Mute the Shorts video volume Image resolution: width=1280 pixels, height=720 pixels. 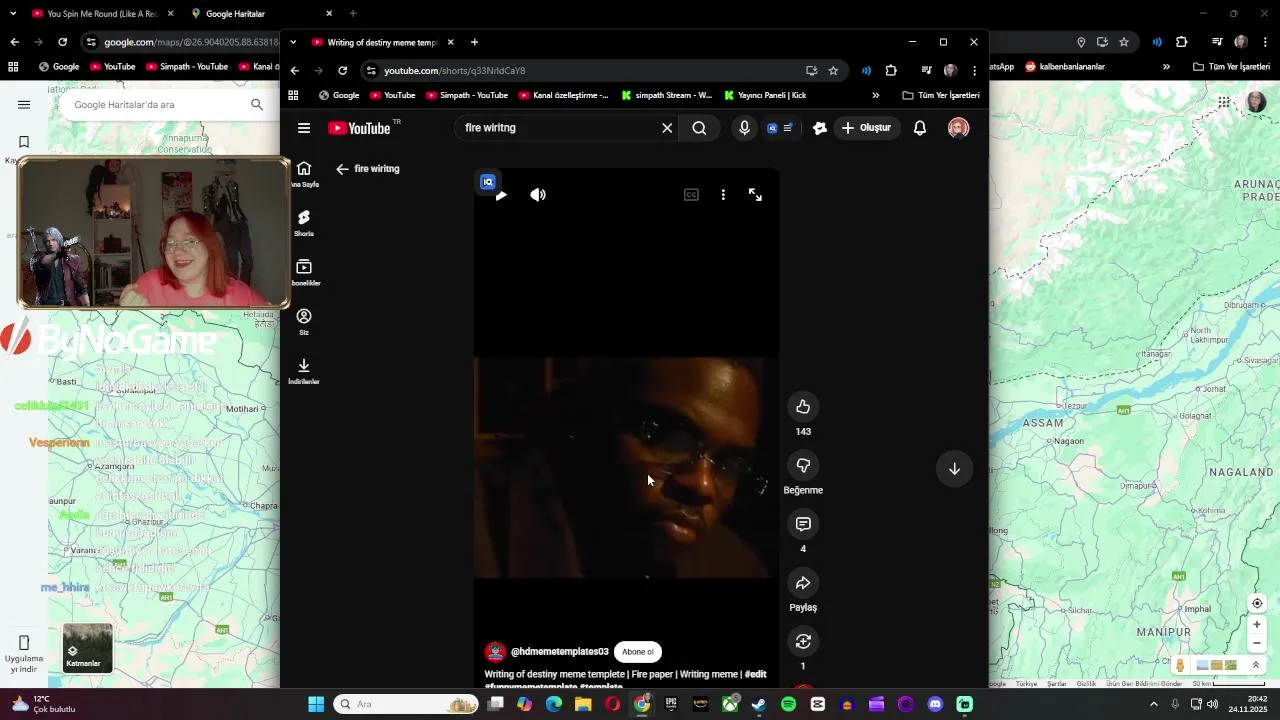point(538,195)
